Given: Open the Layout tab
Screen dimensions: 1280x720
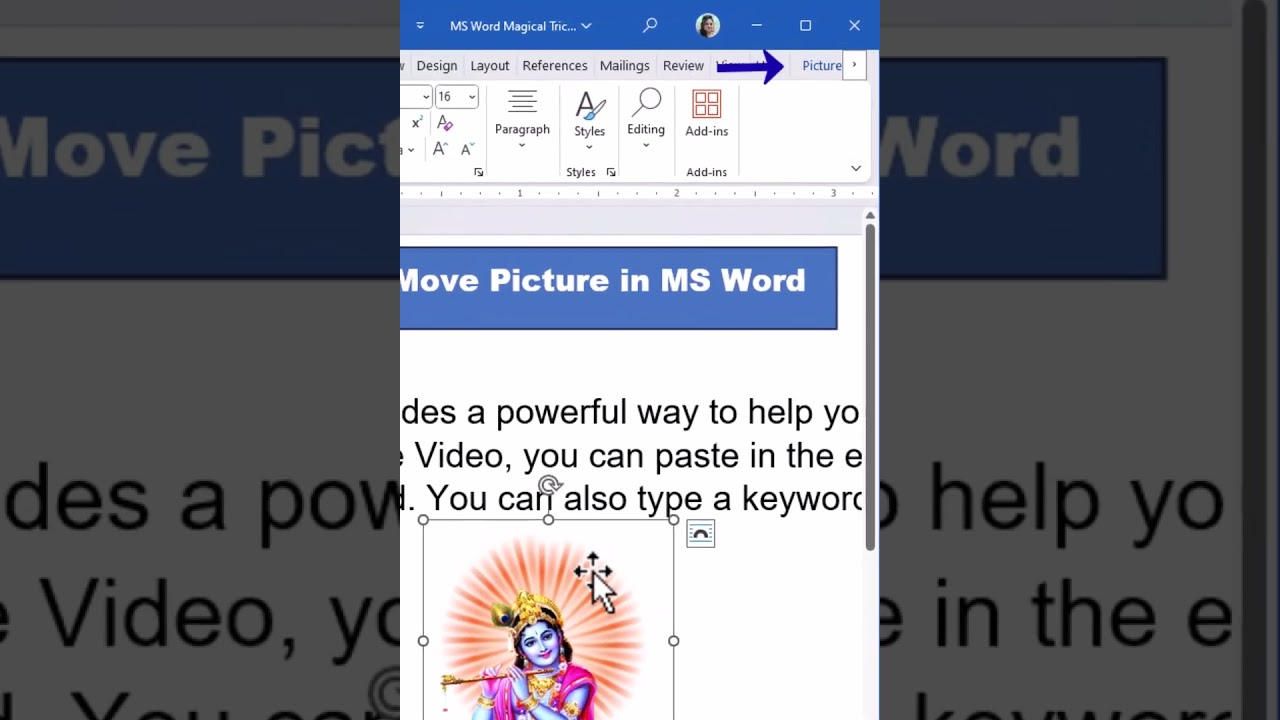Looking at the screenshot, I should [490, 65].
